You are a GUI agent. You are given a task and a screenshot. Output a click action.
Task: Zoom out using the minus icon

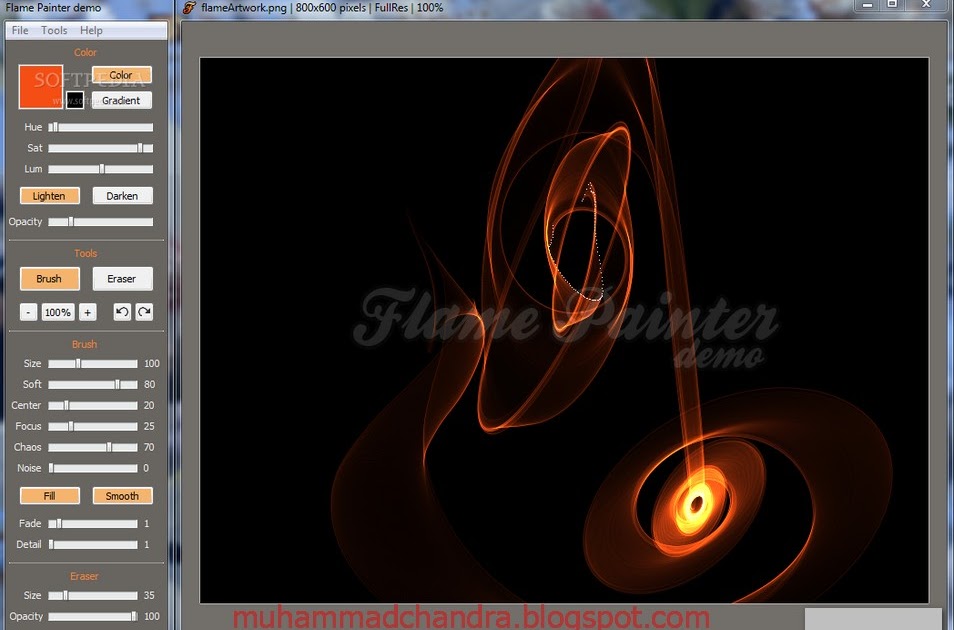[x=28, y=312]
